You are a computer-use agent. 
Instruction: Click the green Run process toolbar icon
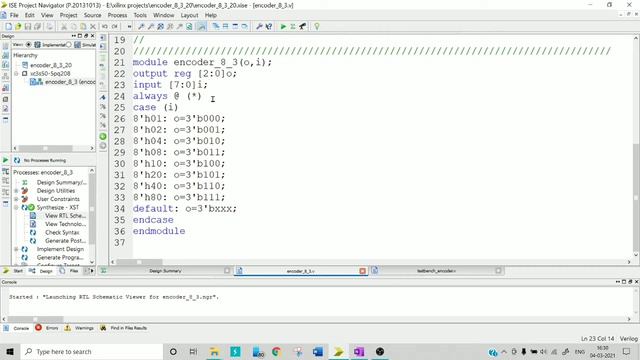point(283,27)
